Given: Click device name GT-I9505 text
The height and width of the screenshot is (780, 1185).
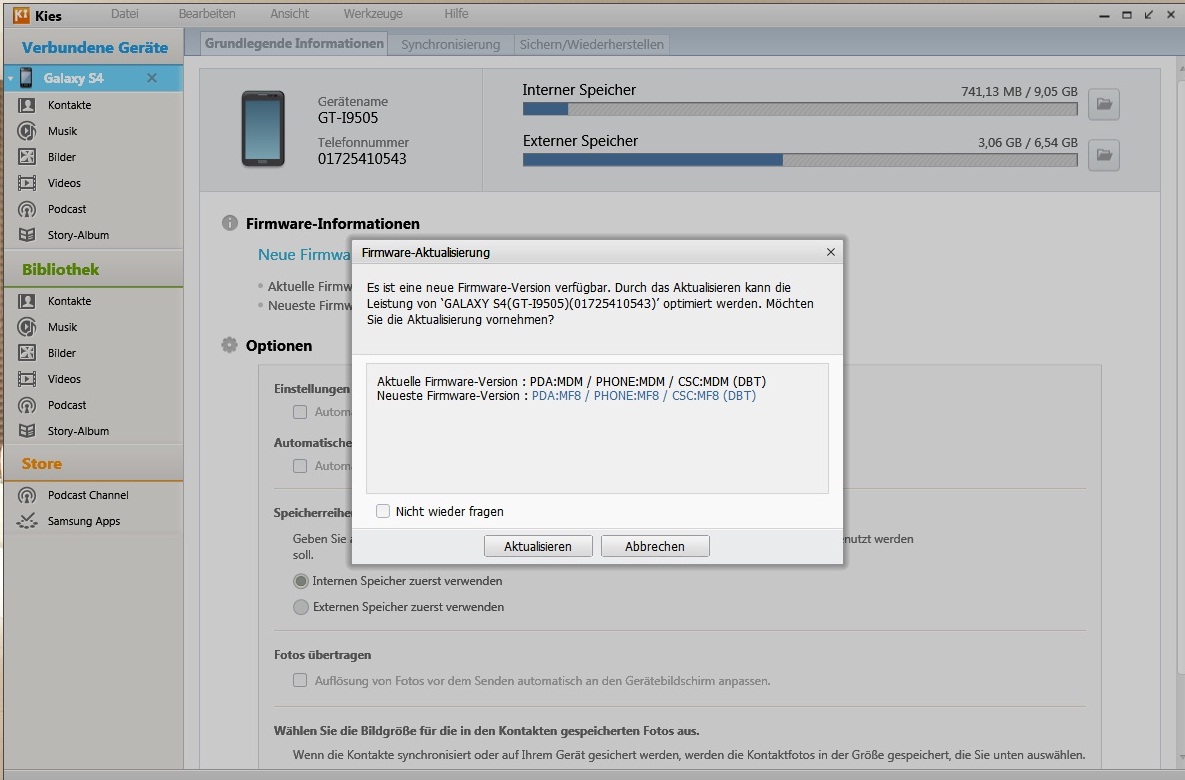Looking at the screenshot, I should coord(348,118).
